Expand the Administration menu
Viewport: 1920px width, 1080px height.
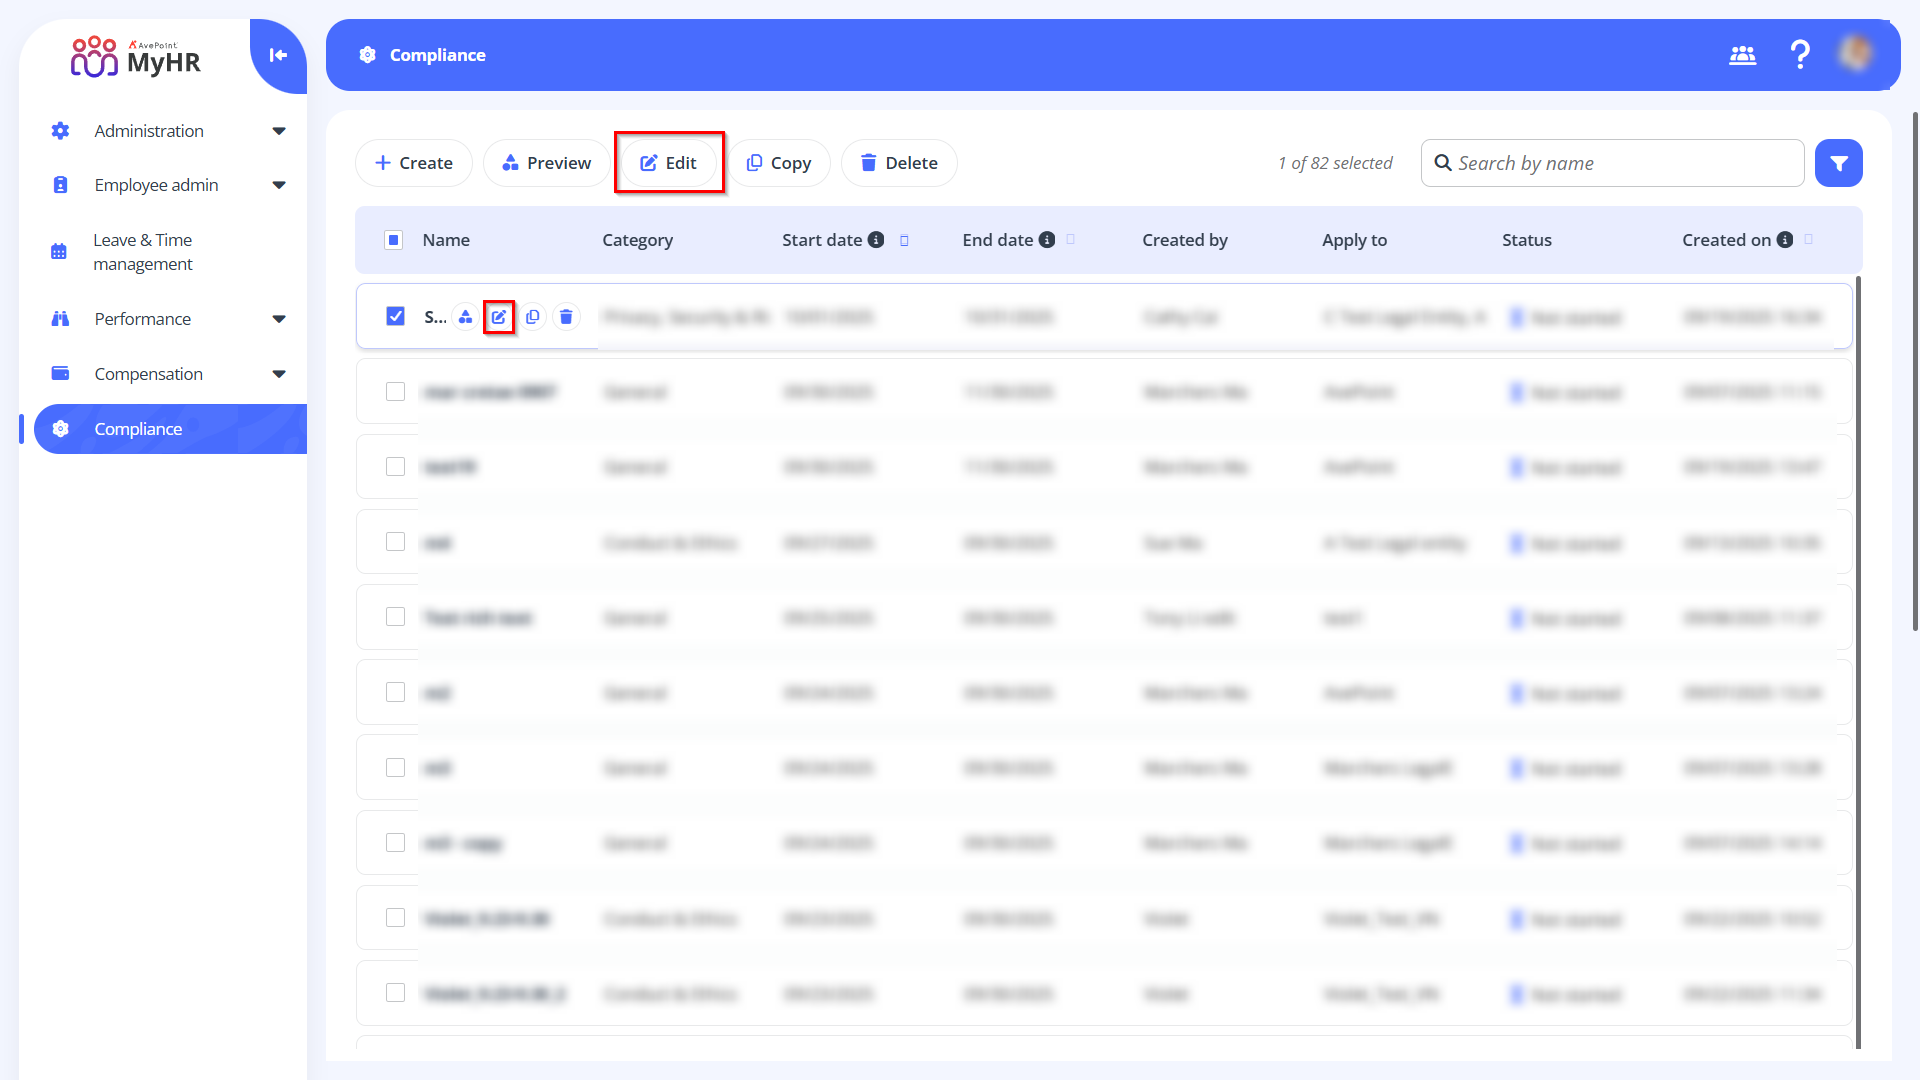[x=279, y=131]
